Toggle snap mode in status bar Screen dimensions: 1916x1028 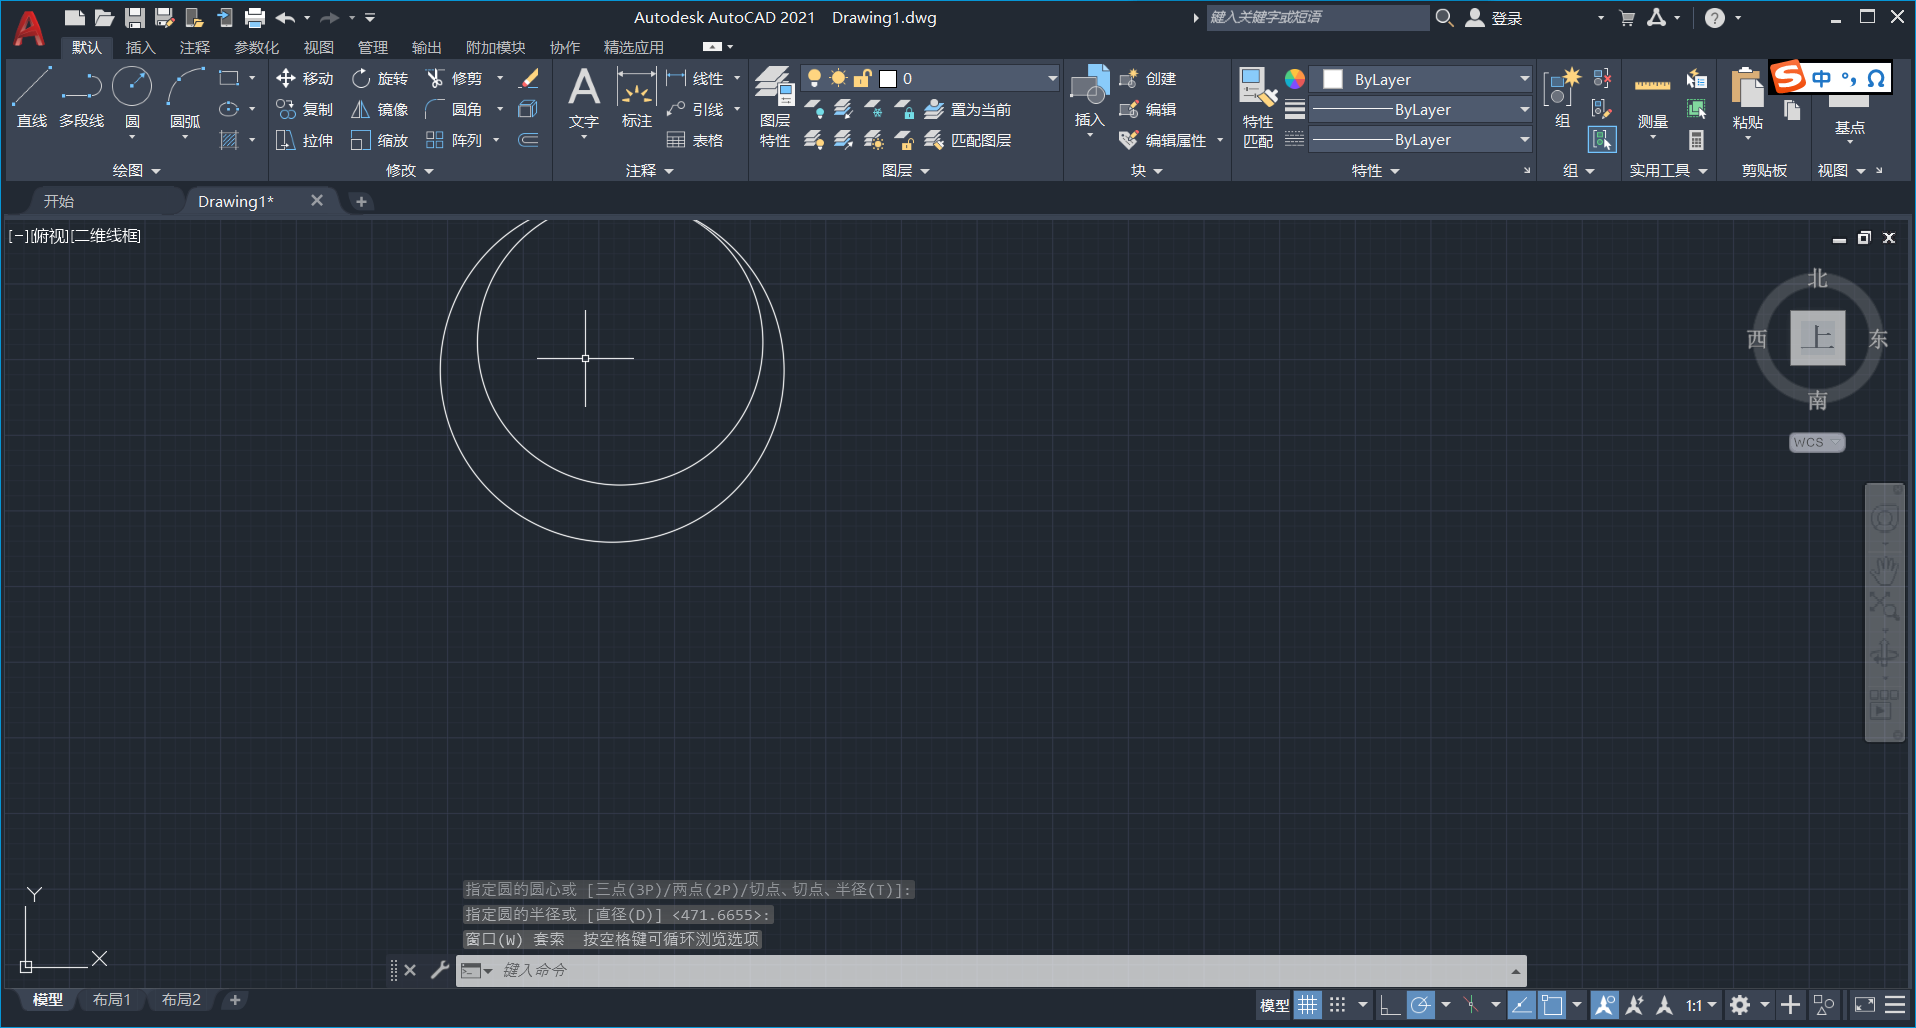1338,1005
